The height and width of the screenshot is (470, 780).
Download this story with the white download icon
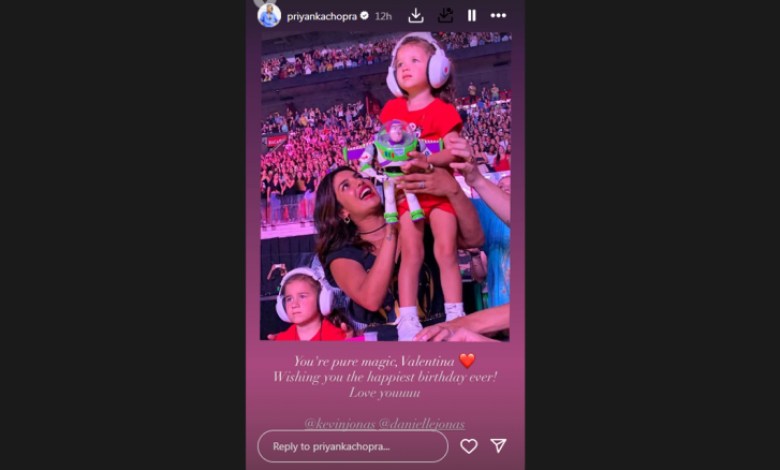point(416,16)
